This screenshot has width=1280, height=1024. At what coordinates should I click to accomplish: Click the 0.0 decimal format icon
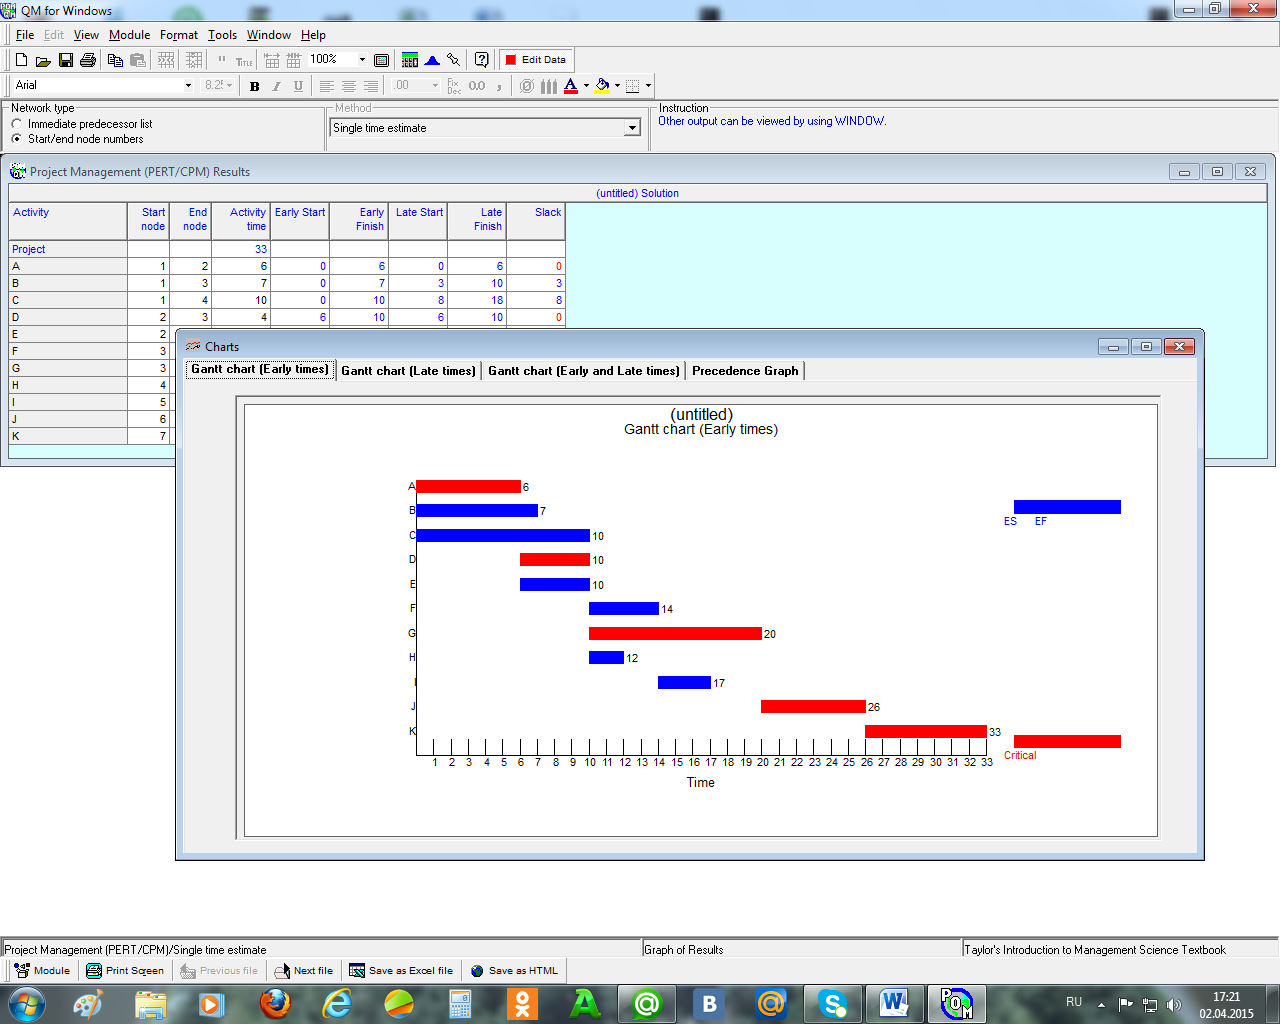tap(477, 86)
